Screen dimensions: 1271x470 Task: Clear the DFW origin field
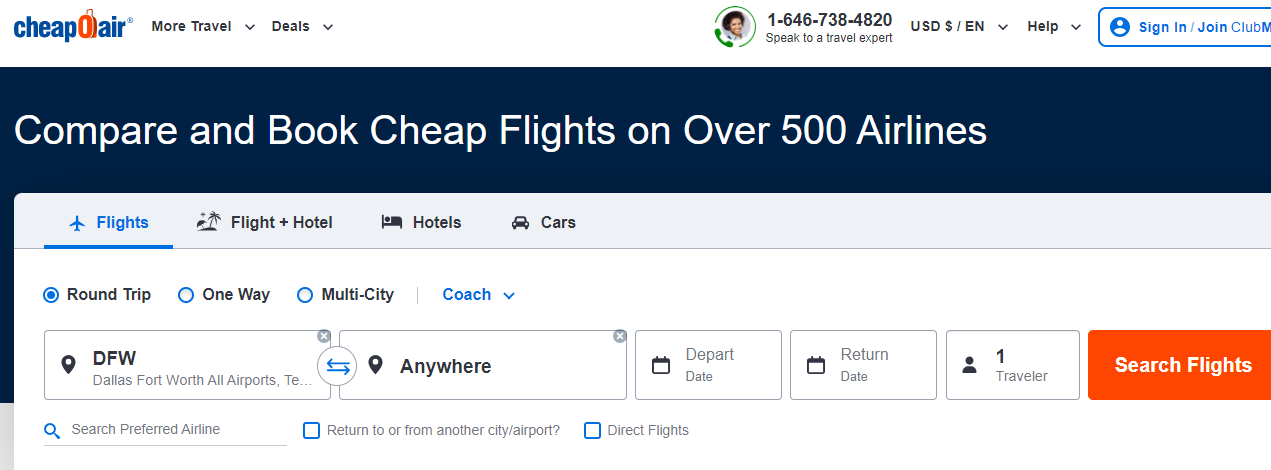click(324, 336)
